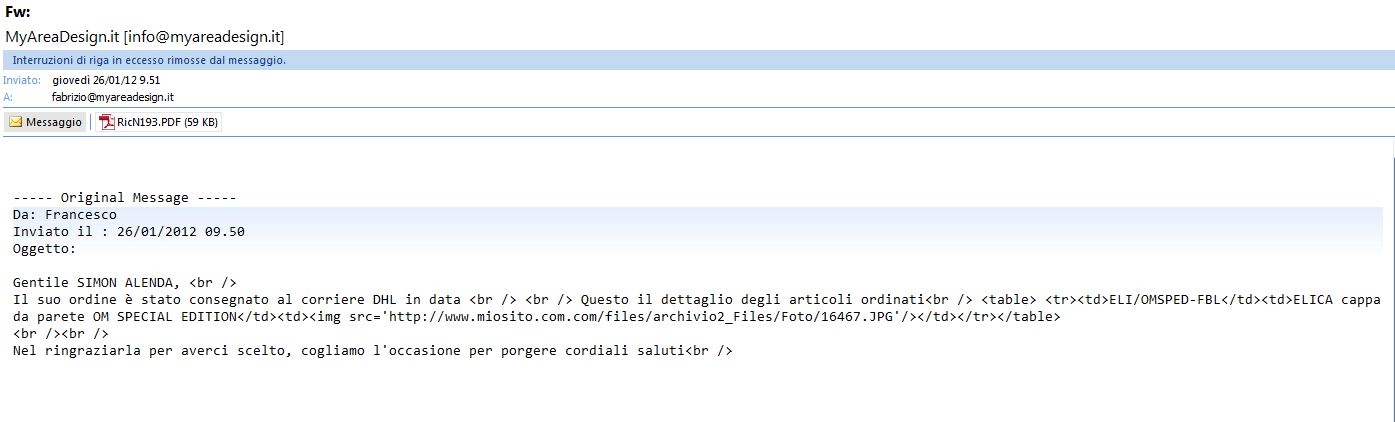
Task: Click the PDF icon of the RicN193 attachment
Action: 107,122
